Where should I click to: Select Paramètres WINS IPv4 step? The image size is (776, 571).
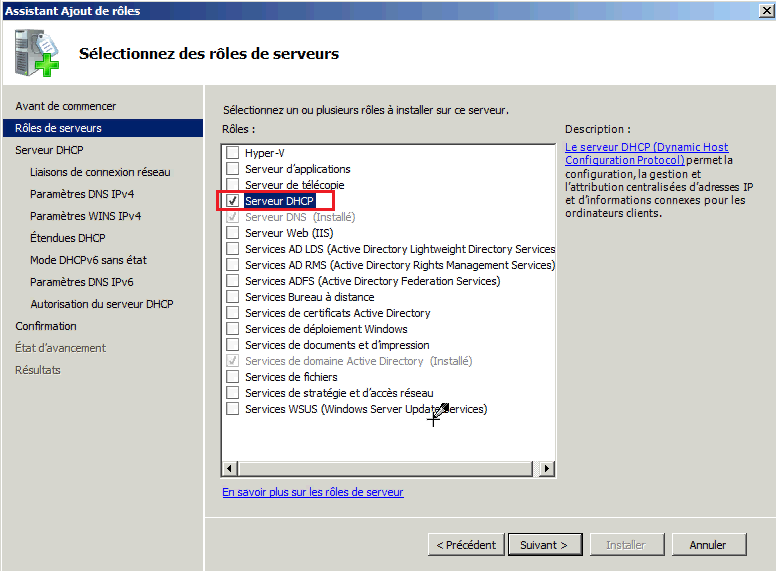click(x=85, y=216)
